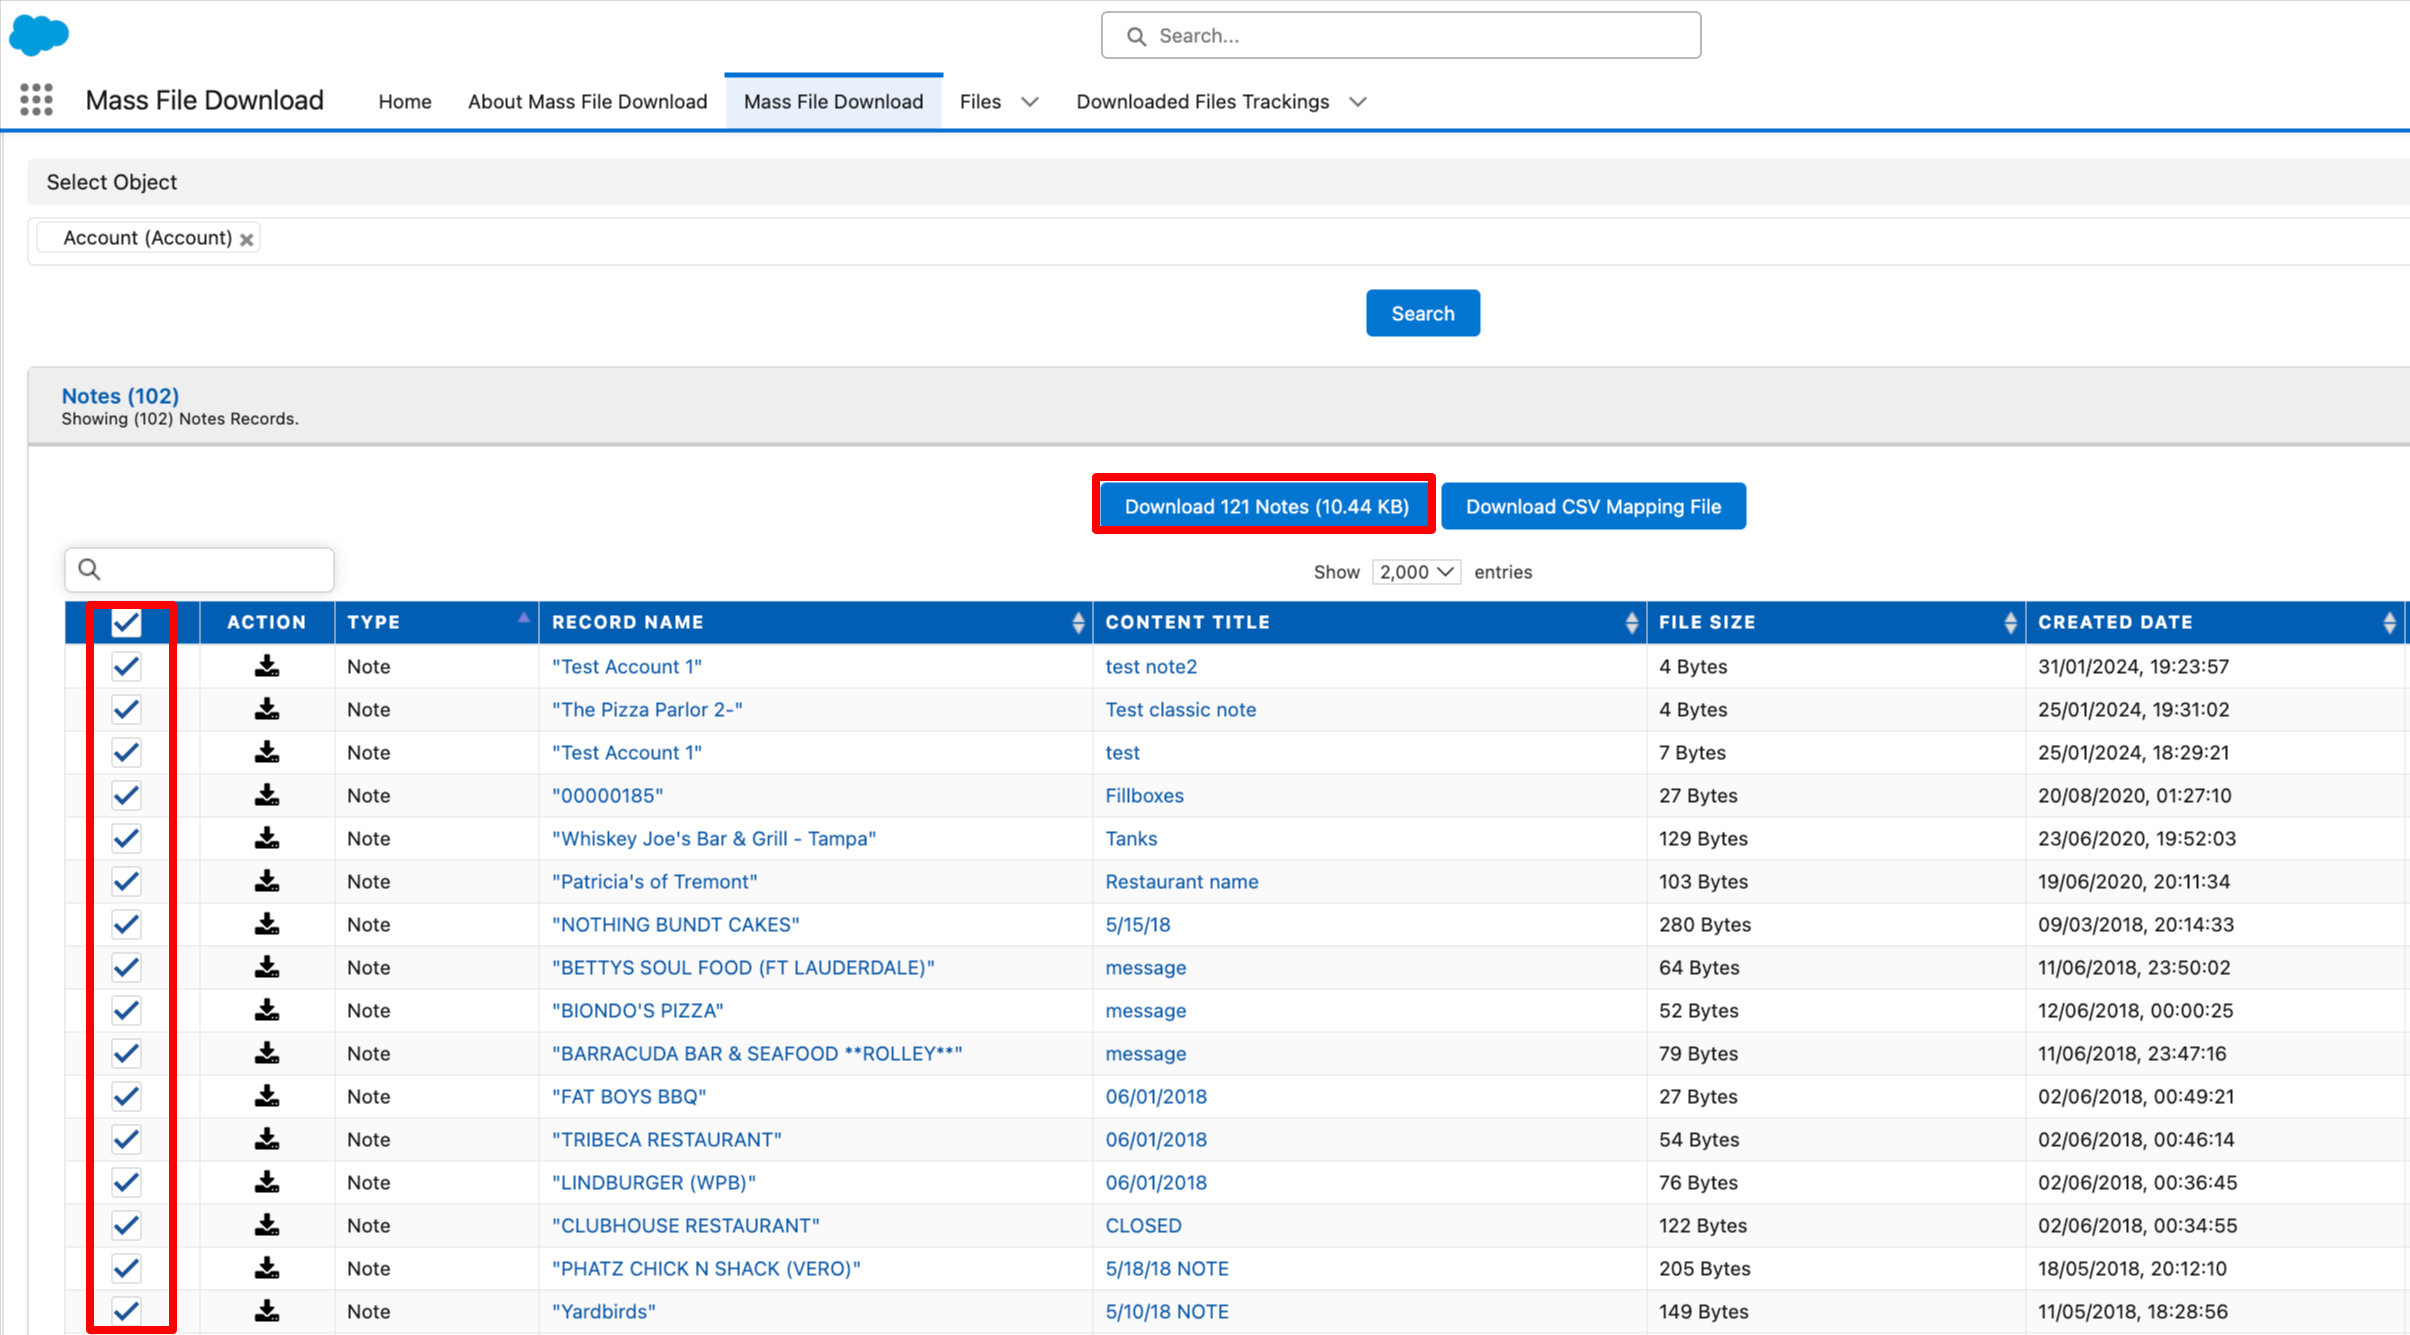Image resolution: width=2410 pixels, height=1335 pixels.
Task: Go to the Home tab
Action: point(404,102)
